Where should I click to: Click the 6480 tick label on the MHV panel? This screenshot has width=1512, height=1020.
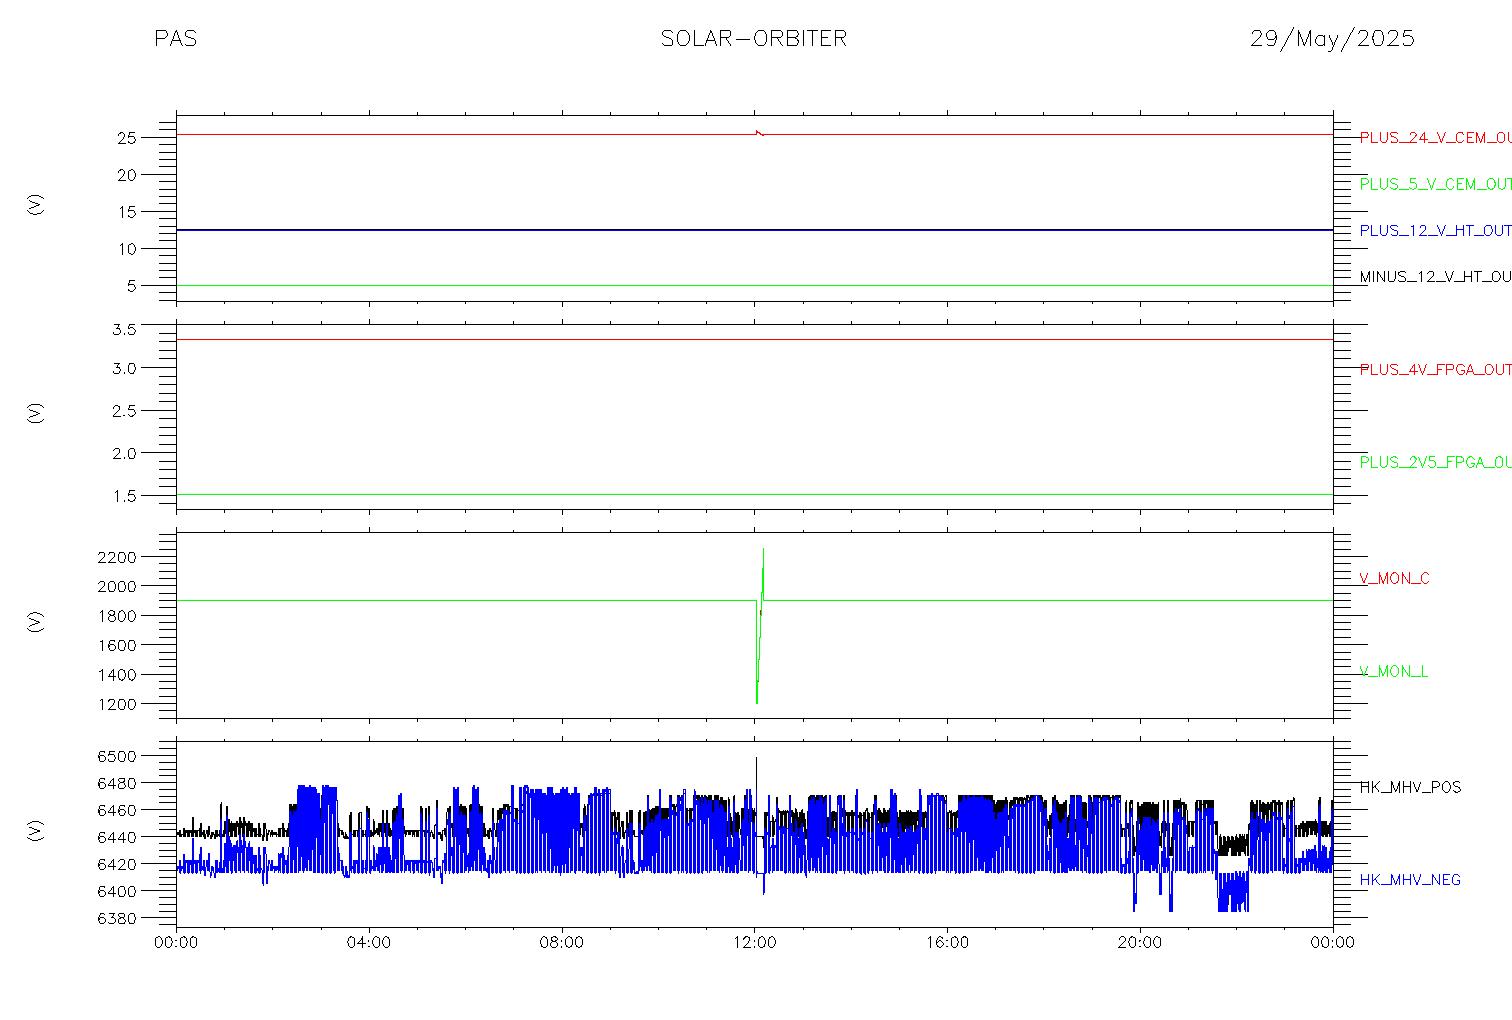pyautogui.click(x=117, y=783)
